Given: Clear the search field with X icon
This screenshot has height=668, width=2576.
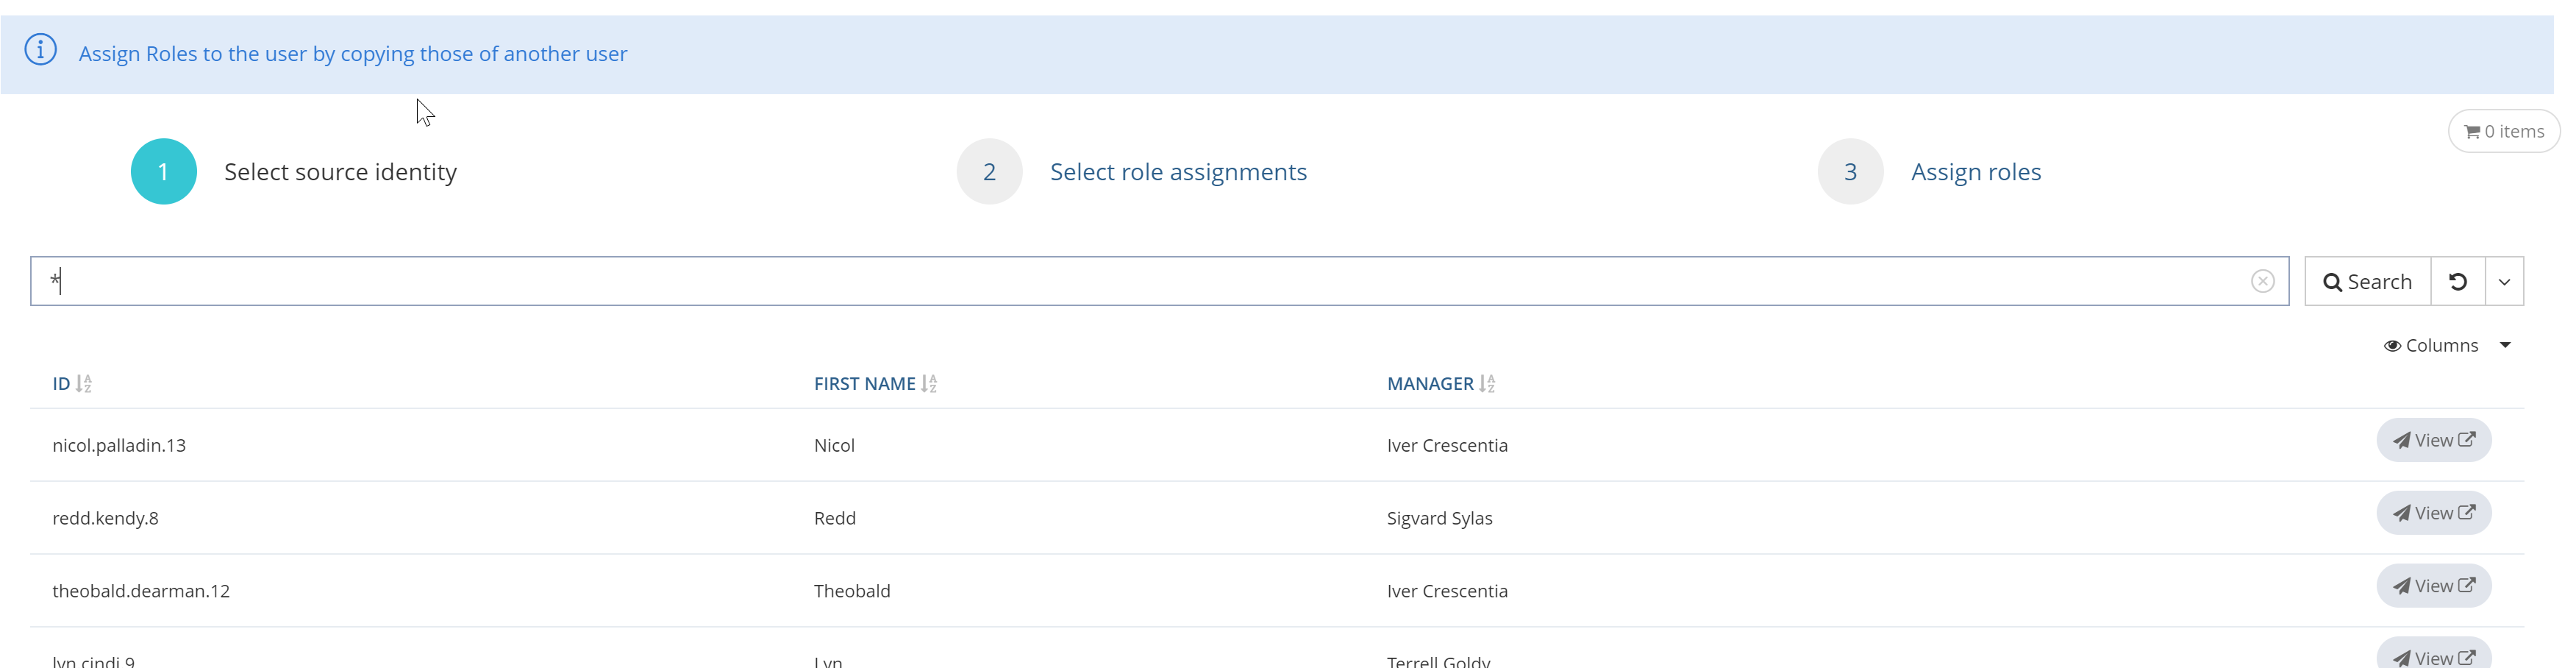Looking at the screenshot, I should point(2262,282).
